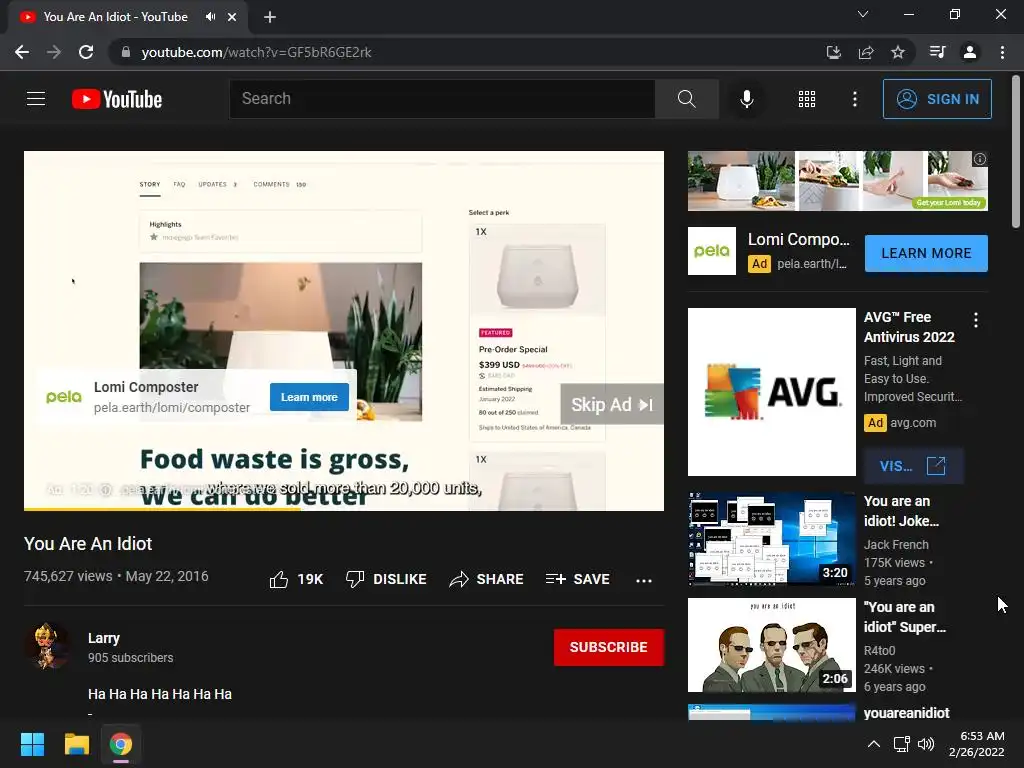Reload the current page
This screenshot has height=768, width=1024.
(x=86, y=52)
